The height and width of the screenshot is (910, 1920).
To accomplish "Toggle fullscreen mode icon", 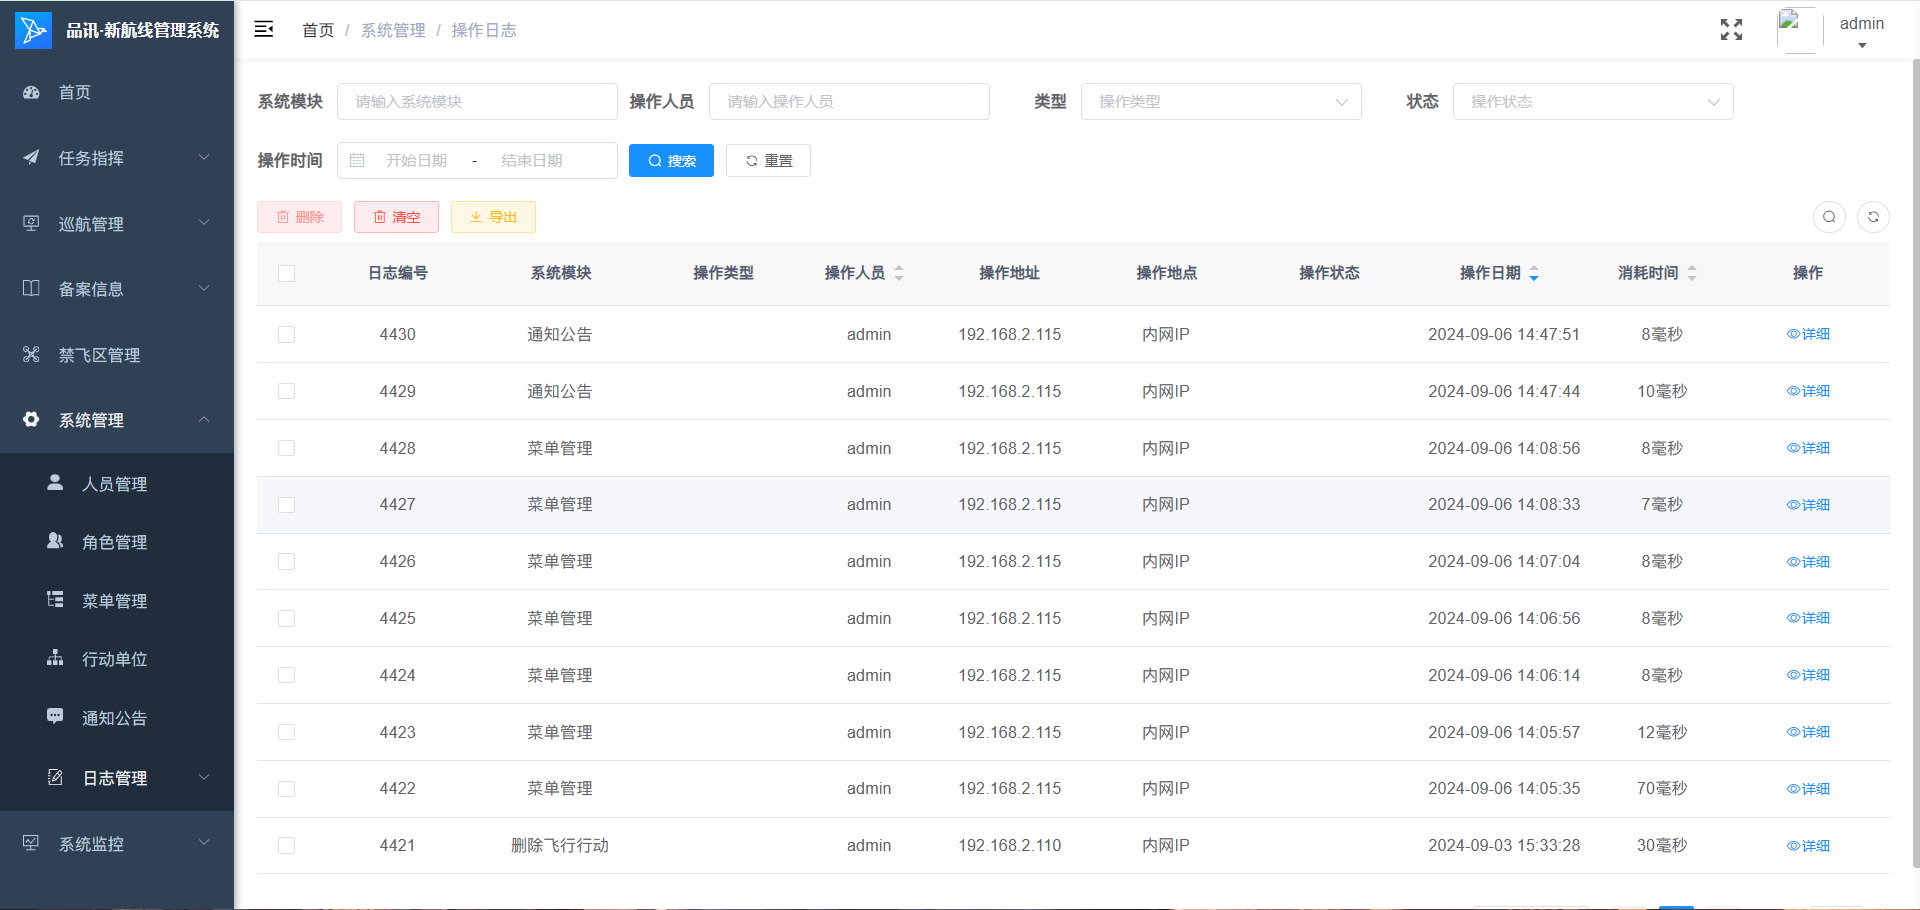I will click(1731, 30).
